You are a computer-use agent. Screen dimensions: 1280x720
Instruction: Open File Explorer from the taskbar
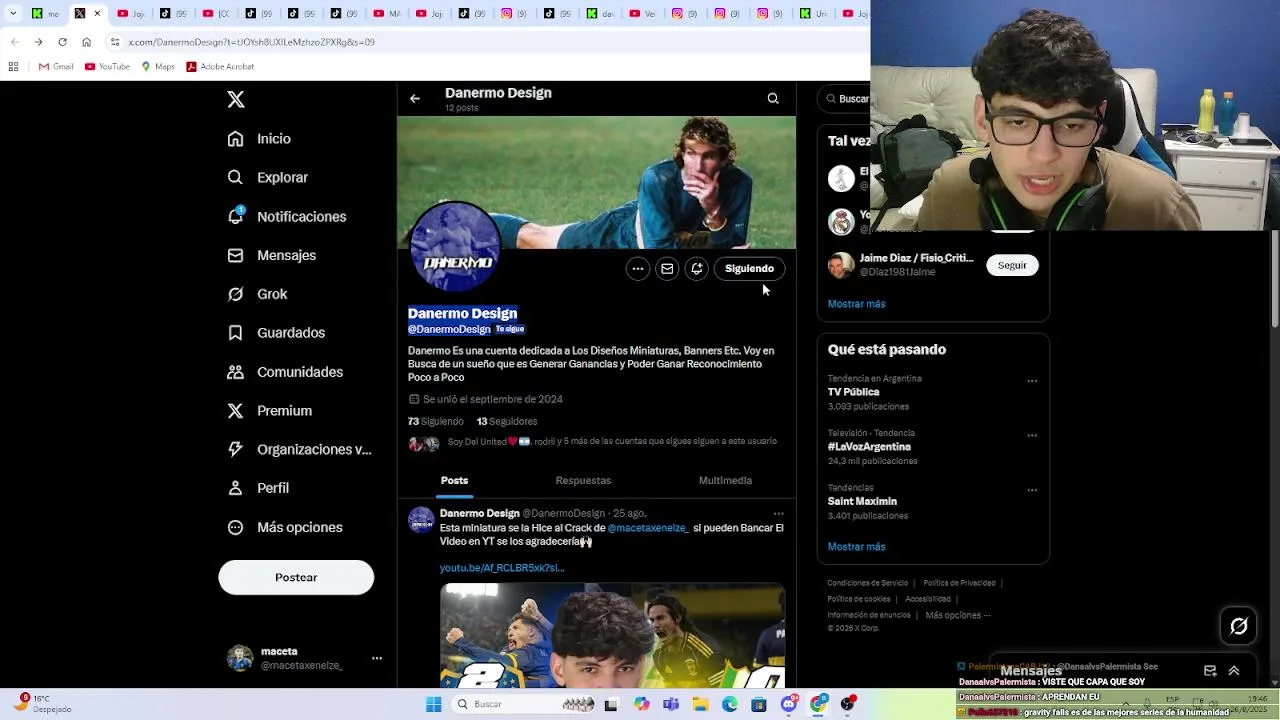point(700,704)
